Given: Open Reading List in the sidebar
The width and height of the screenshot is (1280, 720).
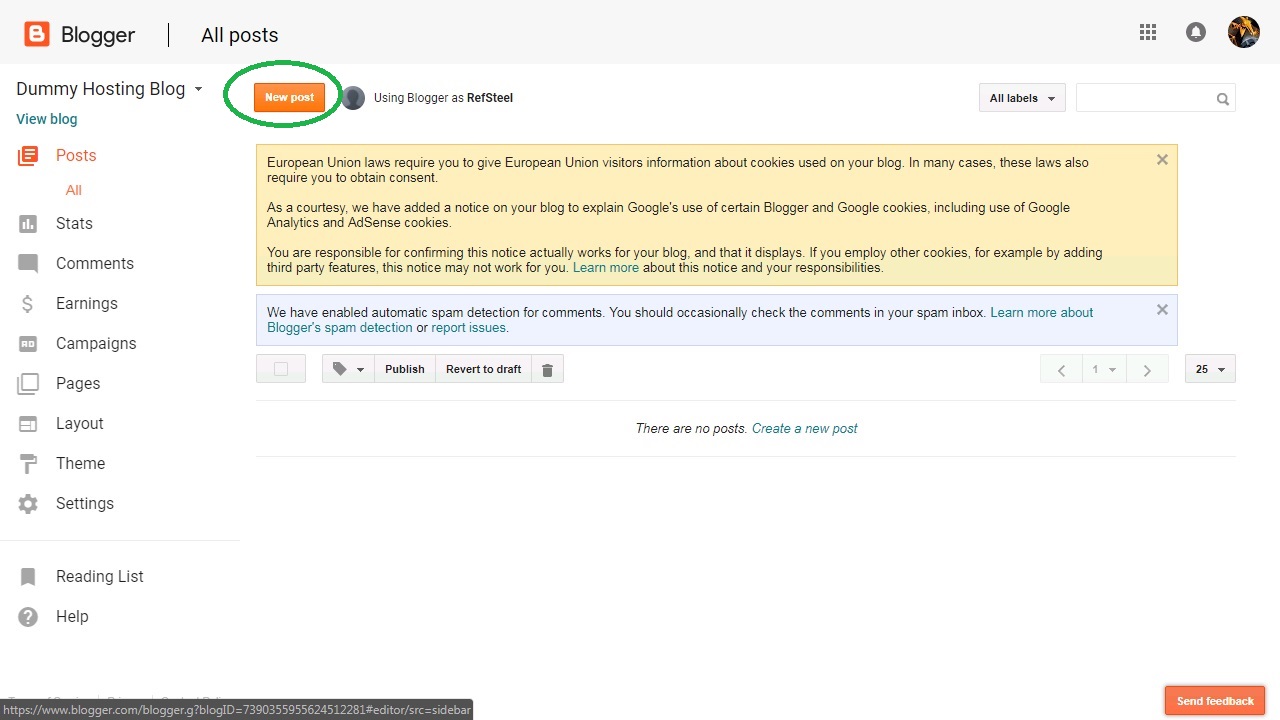Looking at the screenshot, I should tap(100, 577).
